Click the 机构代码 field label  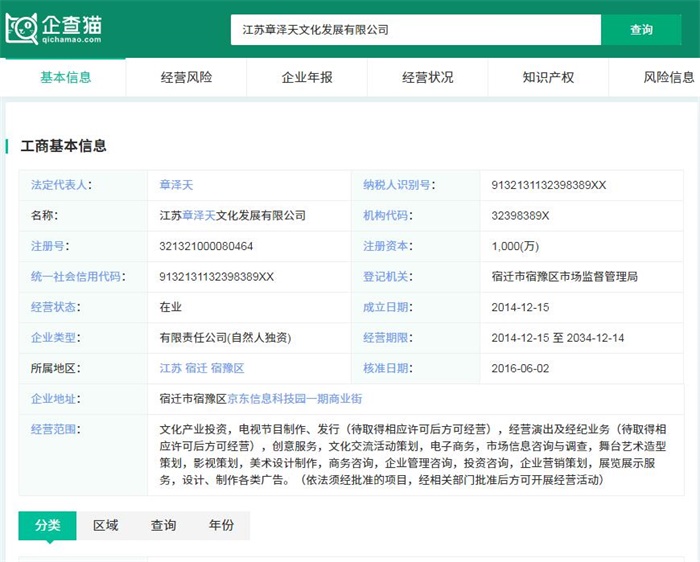pos(388,216)
